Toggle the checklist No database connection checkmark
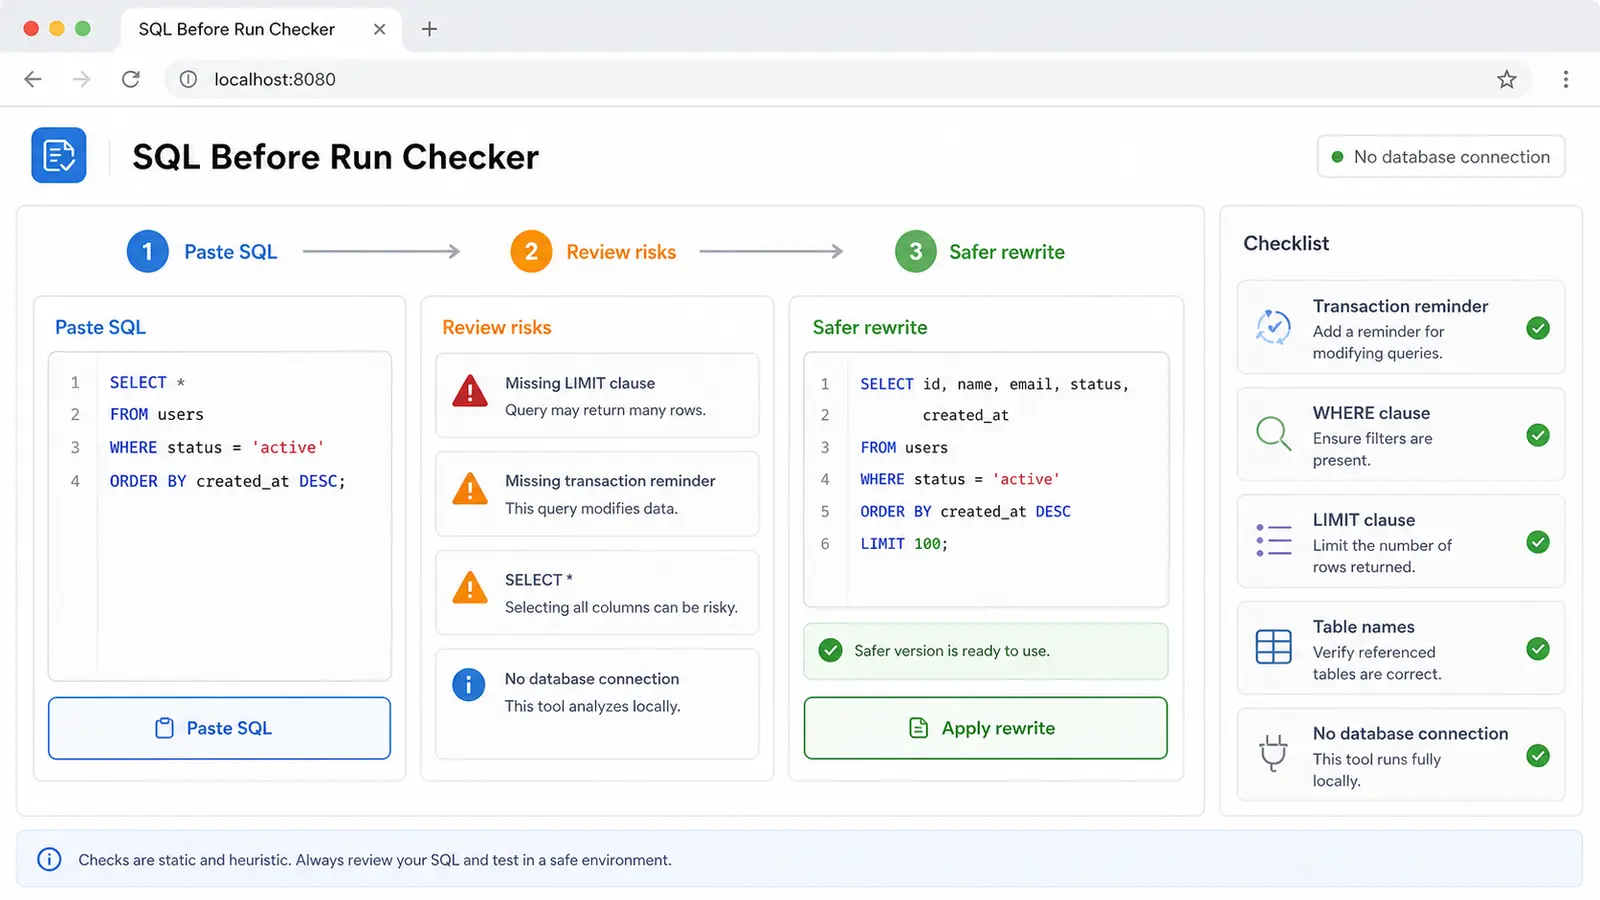 pos(1538,756)
